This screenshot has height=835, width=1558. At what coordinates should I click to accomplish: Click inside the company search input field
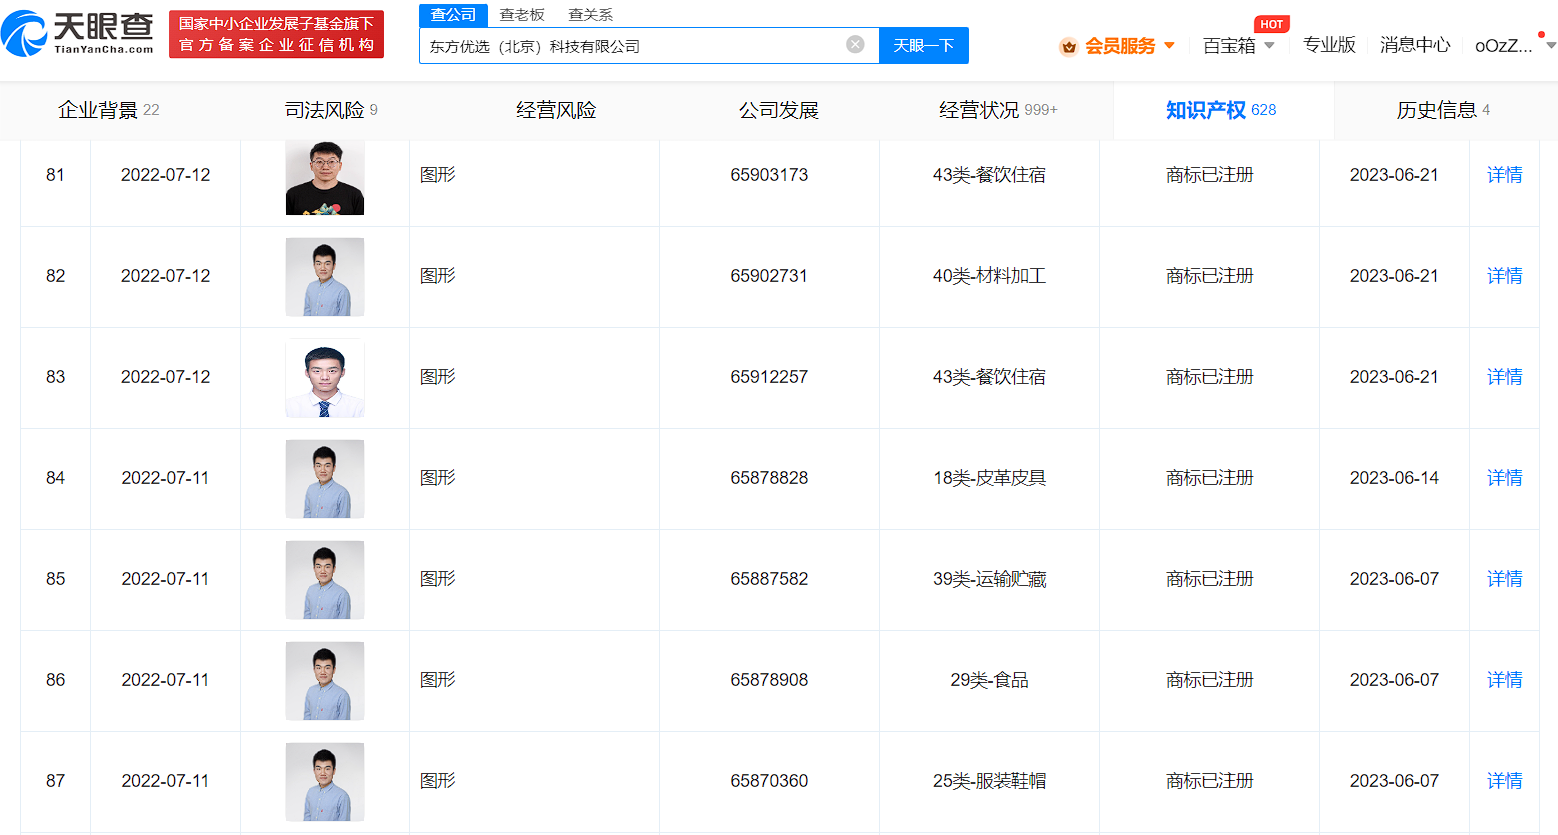[640, 45]
